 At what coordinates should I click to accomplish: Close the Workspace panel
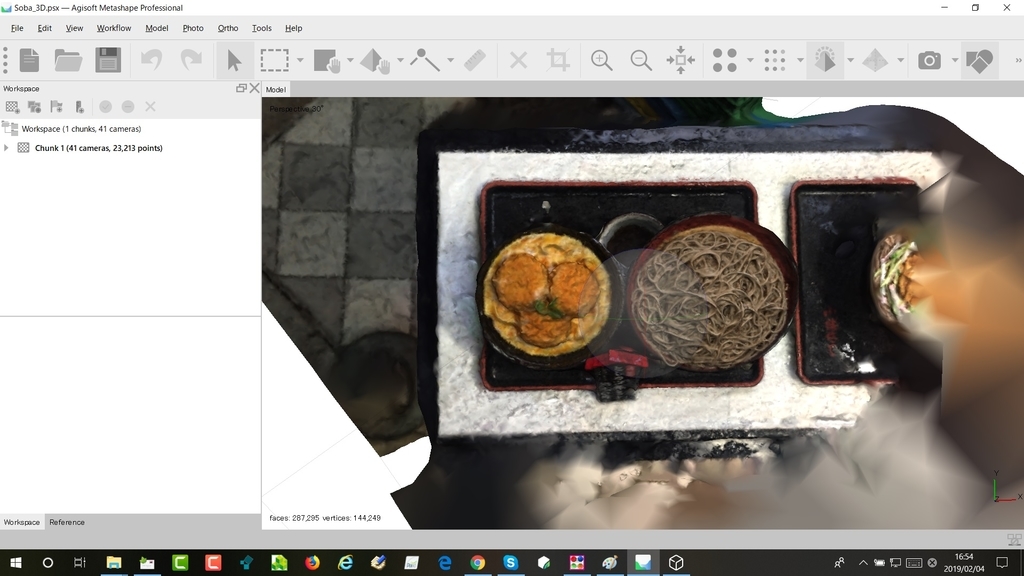tap(255, 88)
